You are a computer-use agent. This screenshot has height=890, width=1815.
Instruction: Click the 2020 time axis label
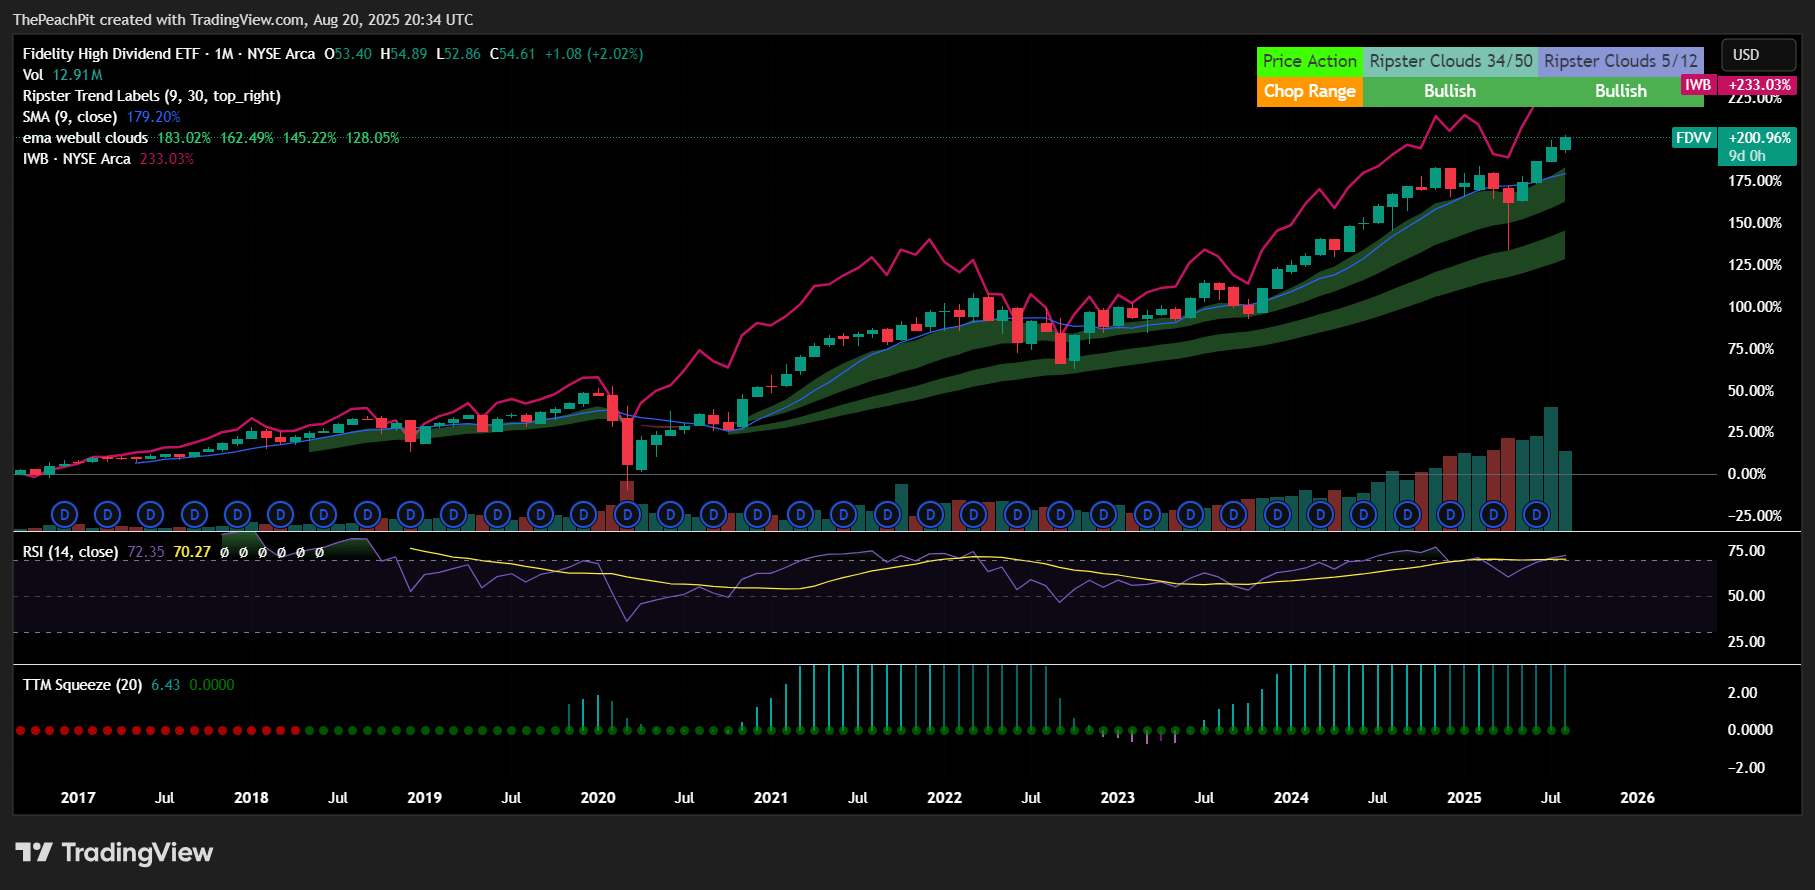tap(598, 798)
